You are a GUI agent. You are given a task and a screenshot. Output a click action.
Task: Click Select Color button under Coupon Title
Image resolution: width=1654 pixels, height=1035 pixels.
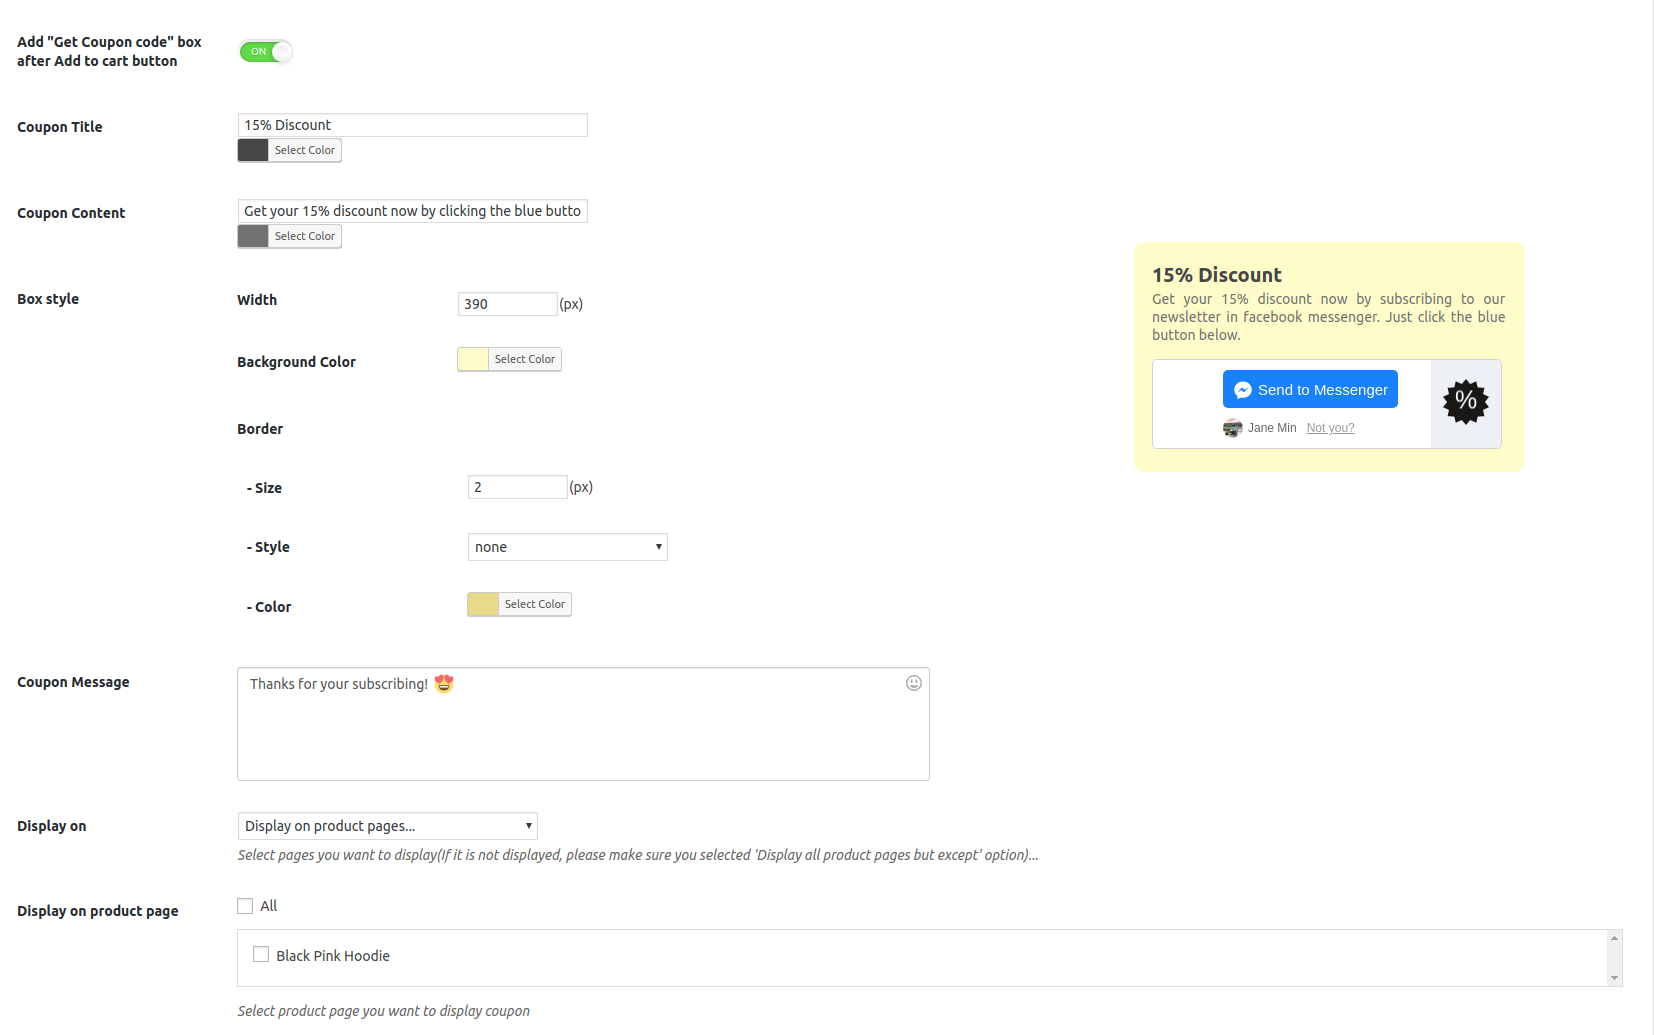tap(305, 150)
